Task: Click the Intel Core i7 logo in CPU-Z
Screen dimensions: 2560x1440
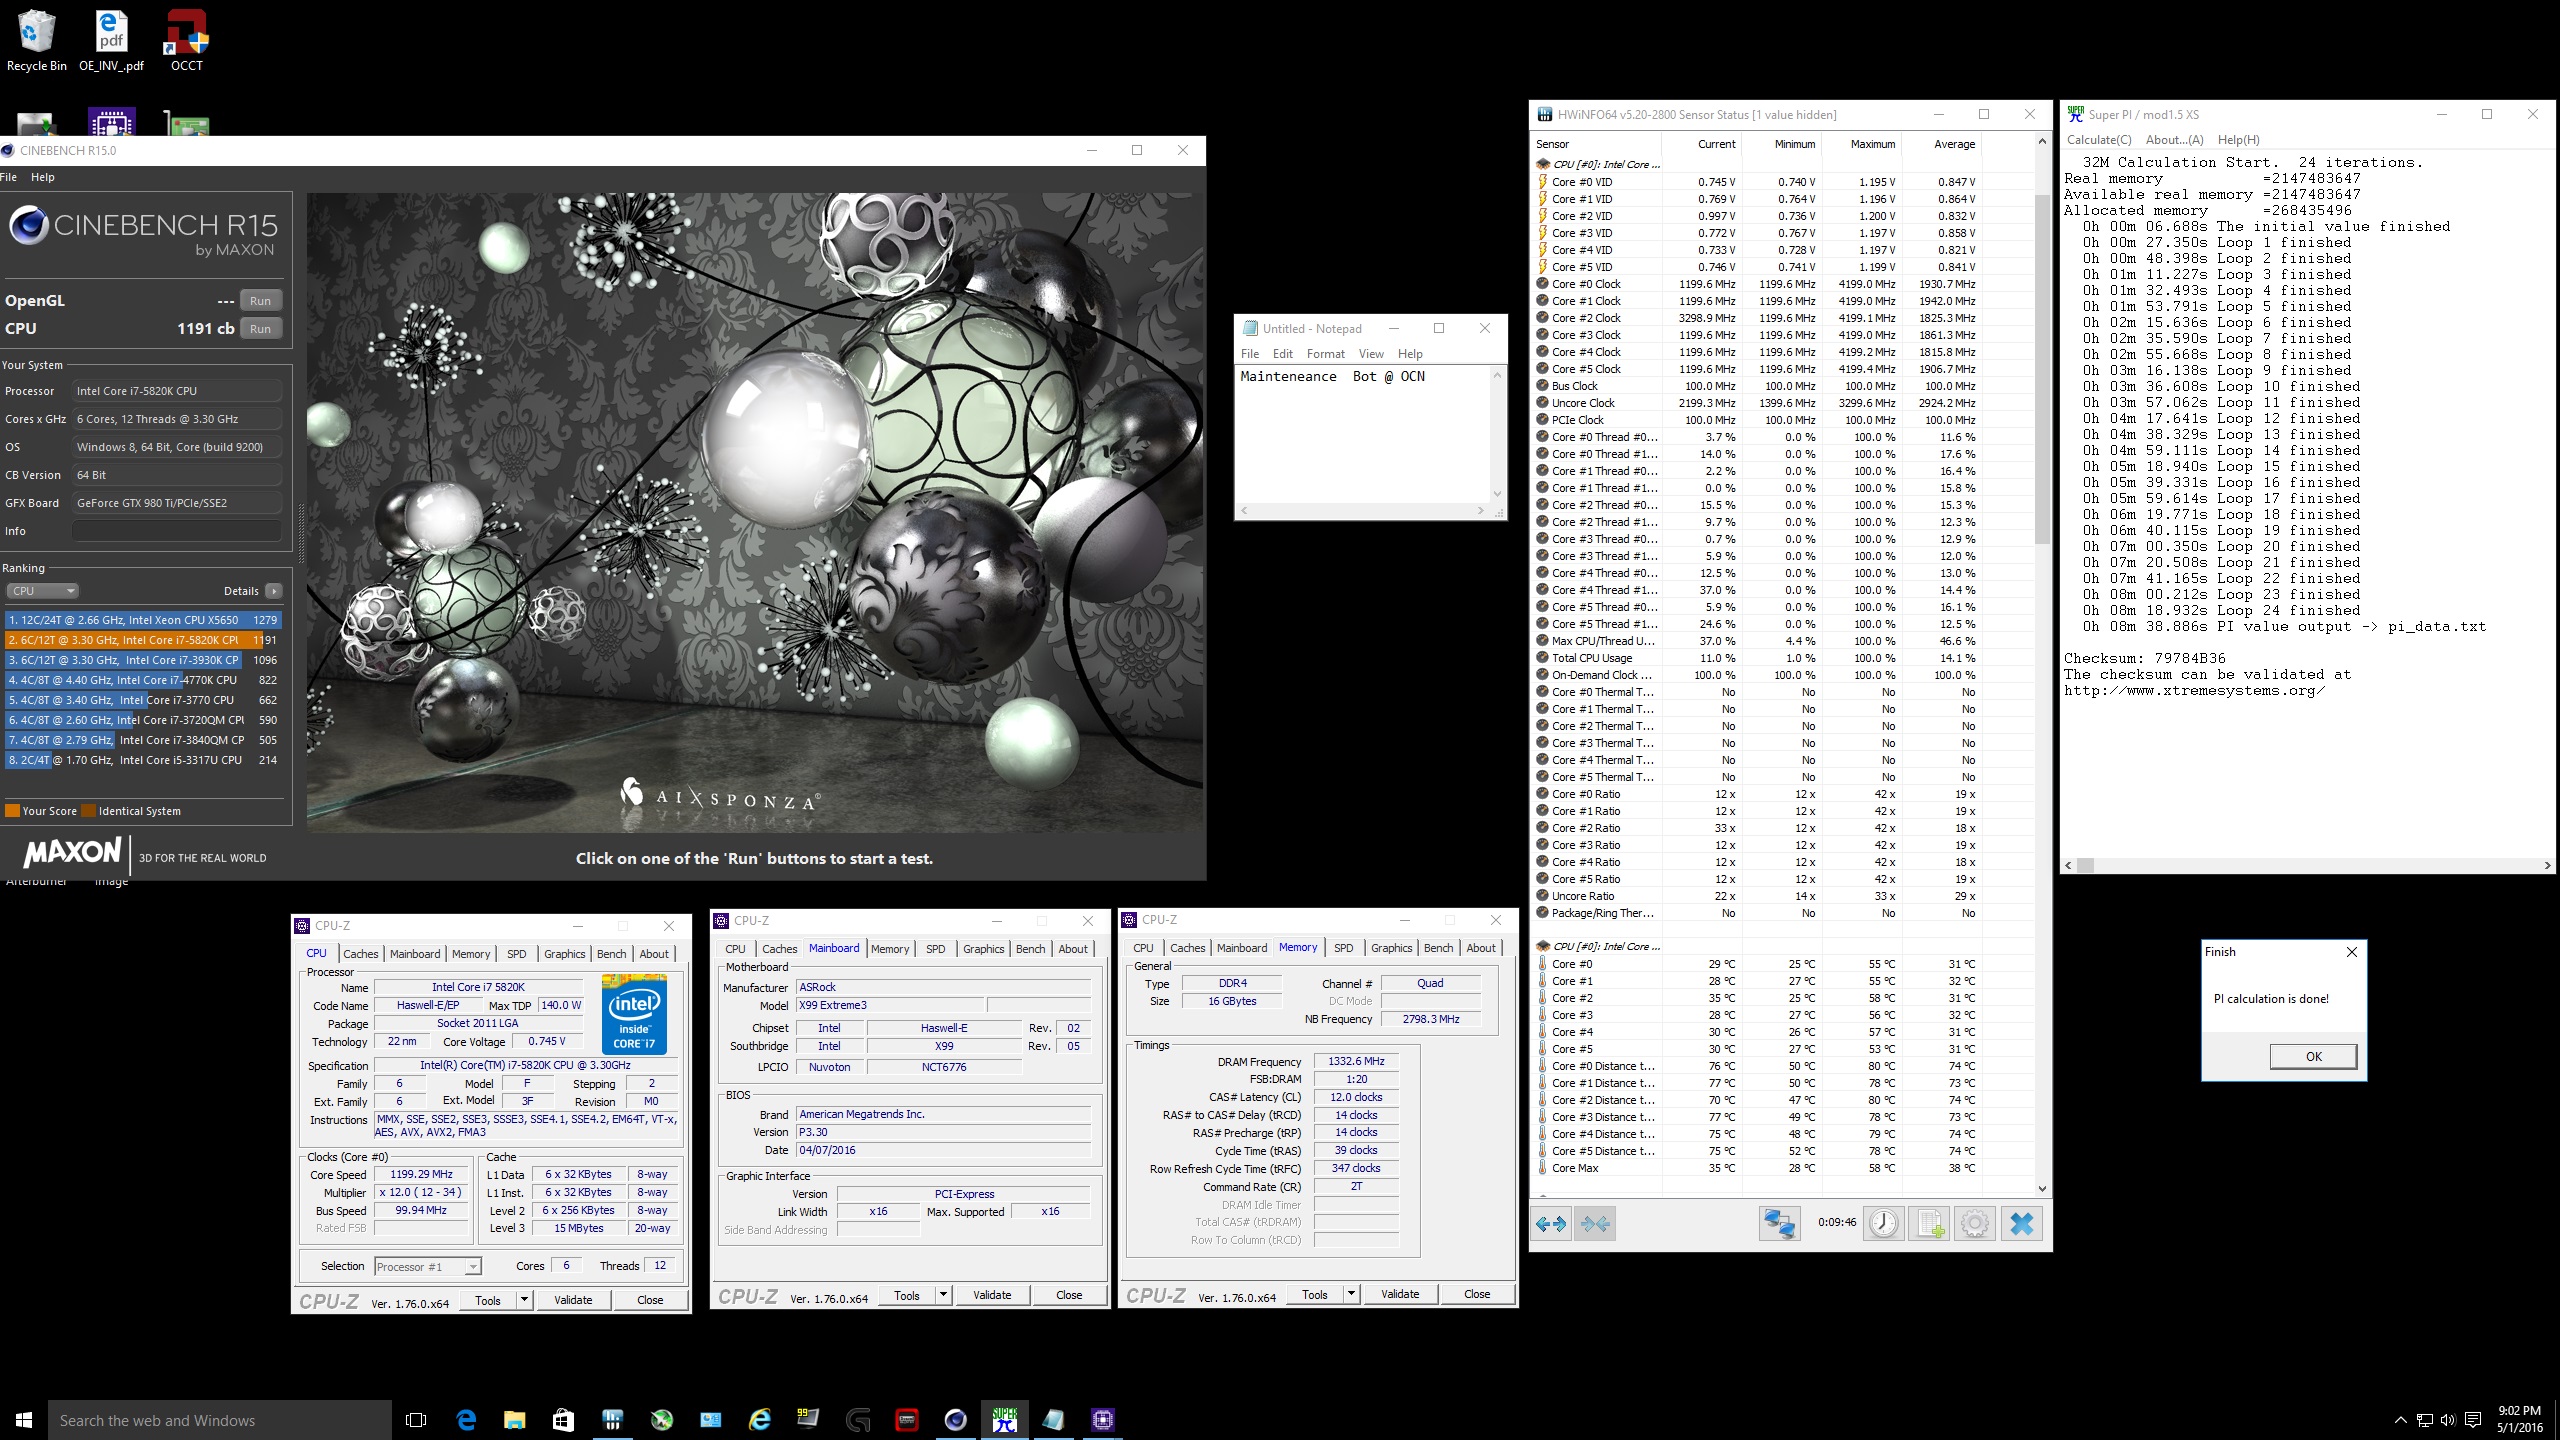Action: pyautogui.click(x=634, y=1014)
